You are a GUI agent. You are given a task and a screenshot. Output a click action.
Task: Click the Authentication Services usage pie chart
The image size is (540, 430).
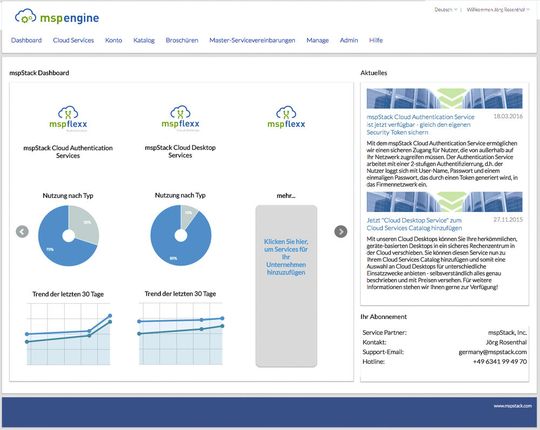pos(69,236)
